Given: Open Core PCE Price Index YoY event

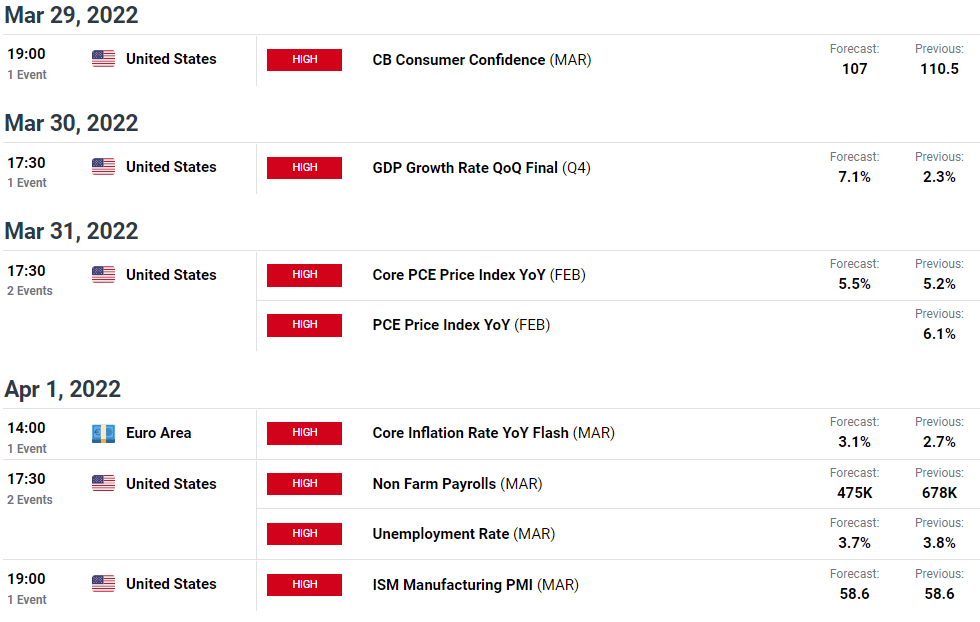Looking at the screenshot, I should tap(479, 275).
